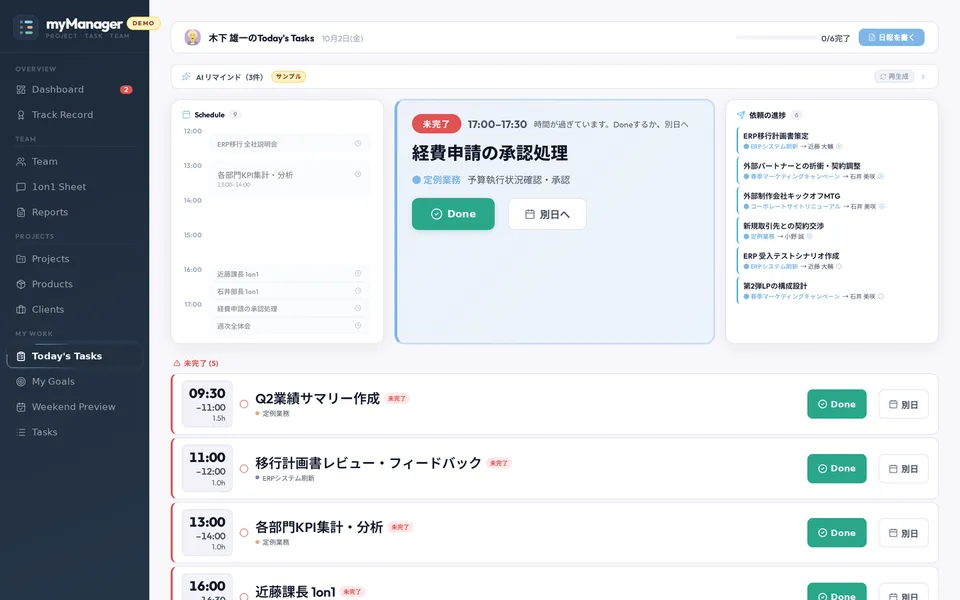Reschedule 各部門KPI集計・分析 with 別日 button
Screen dimensions: 960x600
[903, 533]
